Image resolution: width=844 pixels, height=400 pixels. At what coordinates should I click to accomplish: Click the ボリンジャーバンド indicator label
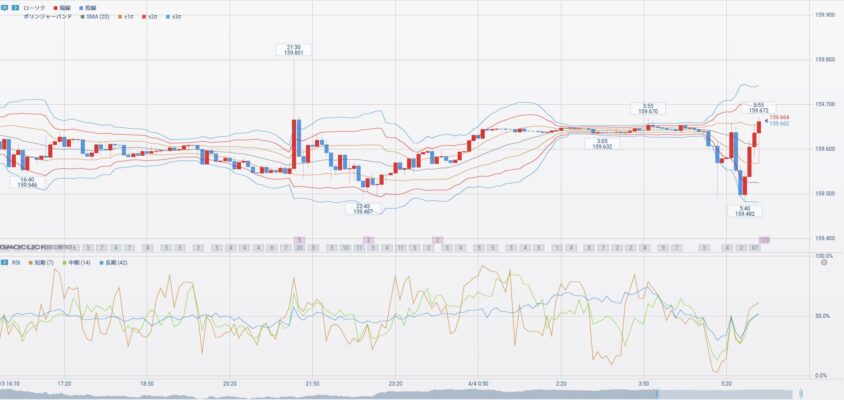coord(46,17)
